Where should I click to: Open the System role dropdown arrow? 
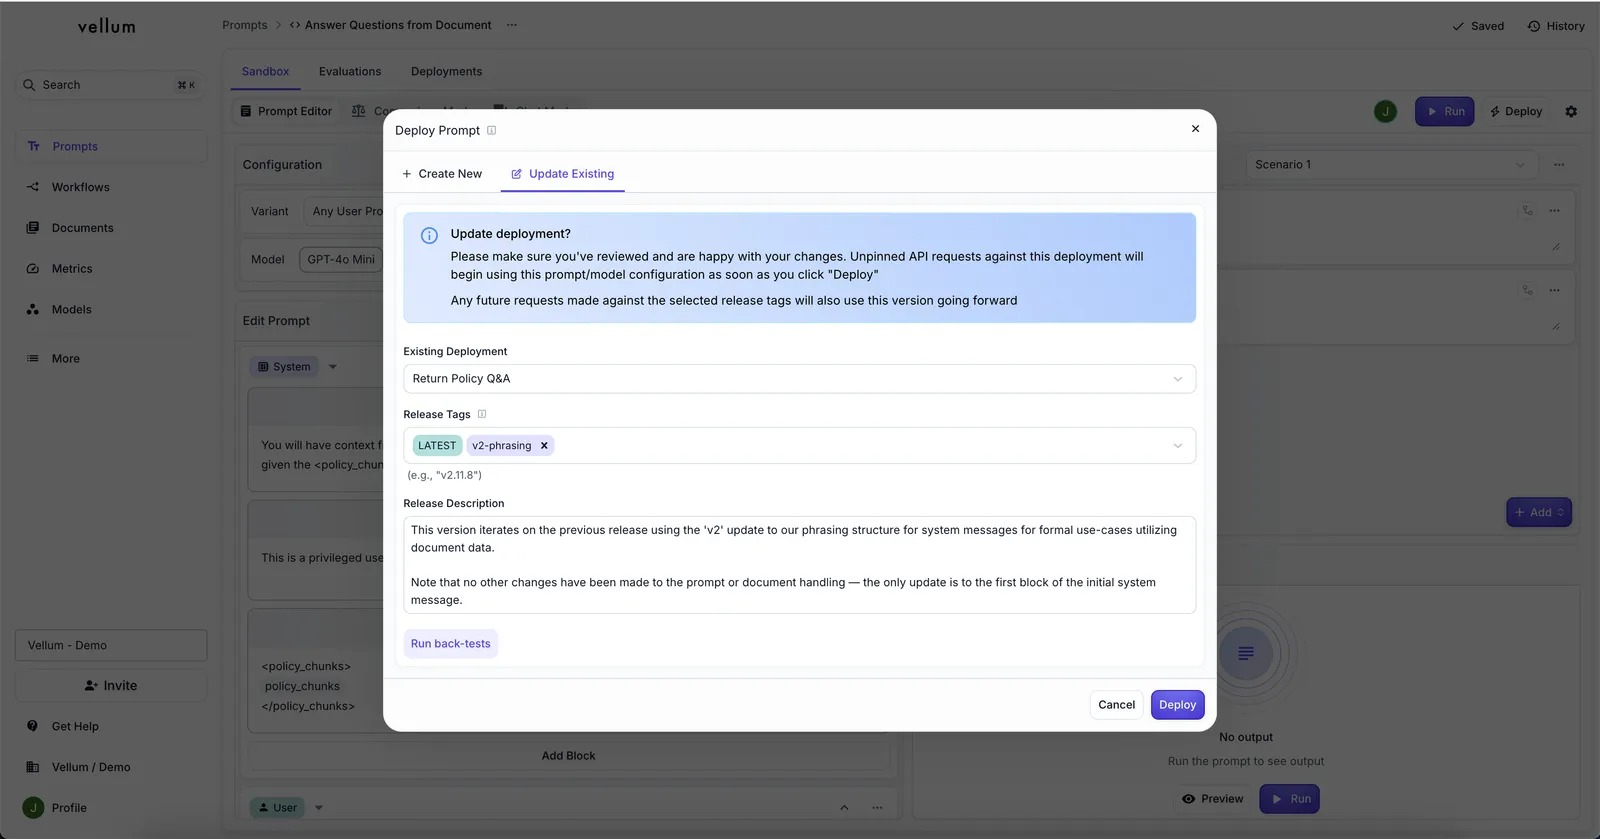(333, 367)
